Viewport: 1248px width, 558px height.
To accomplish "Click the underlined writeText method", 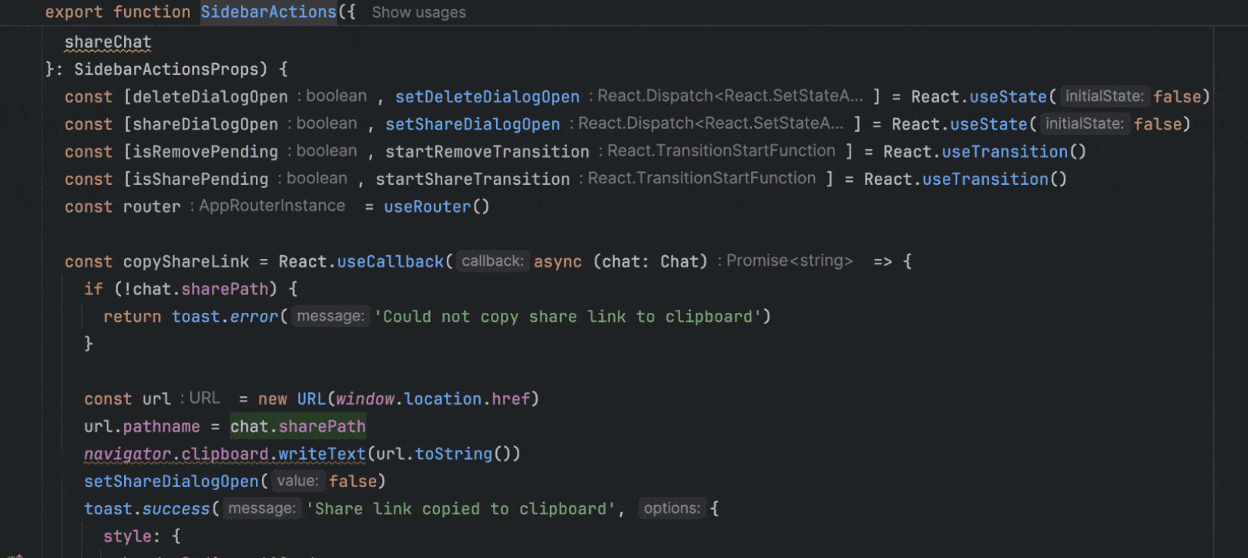I will pyautogui.click(x=322, y=454).
